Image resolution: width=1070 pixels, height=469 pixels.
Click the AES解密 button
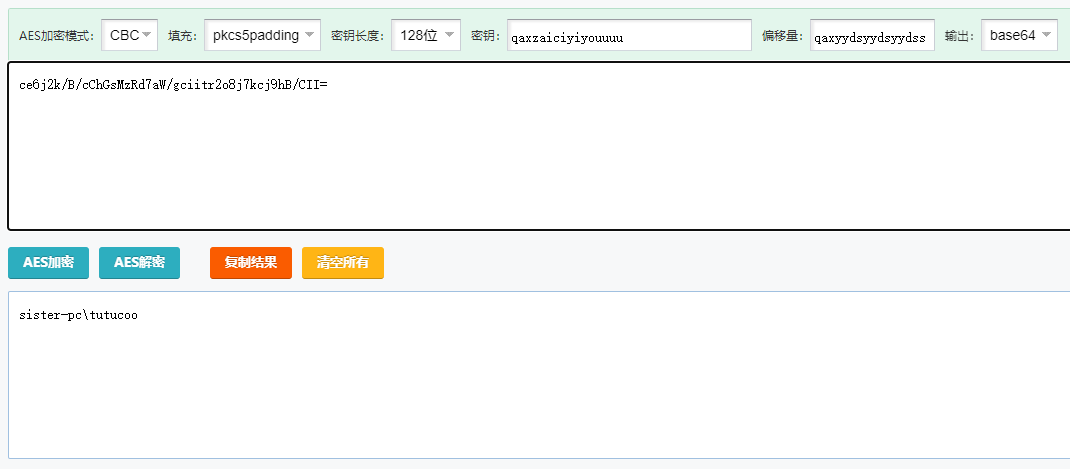click(139, 263)
